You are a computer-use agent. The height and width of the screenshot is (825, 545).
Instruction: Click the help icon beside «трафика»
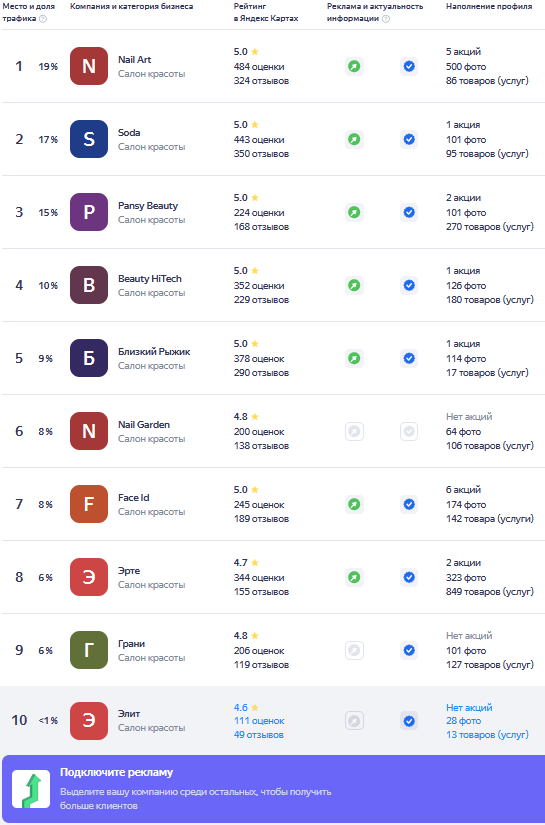43,19
